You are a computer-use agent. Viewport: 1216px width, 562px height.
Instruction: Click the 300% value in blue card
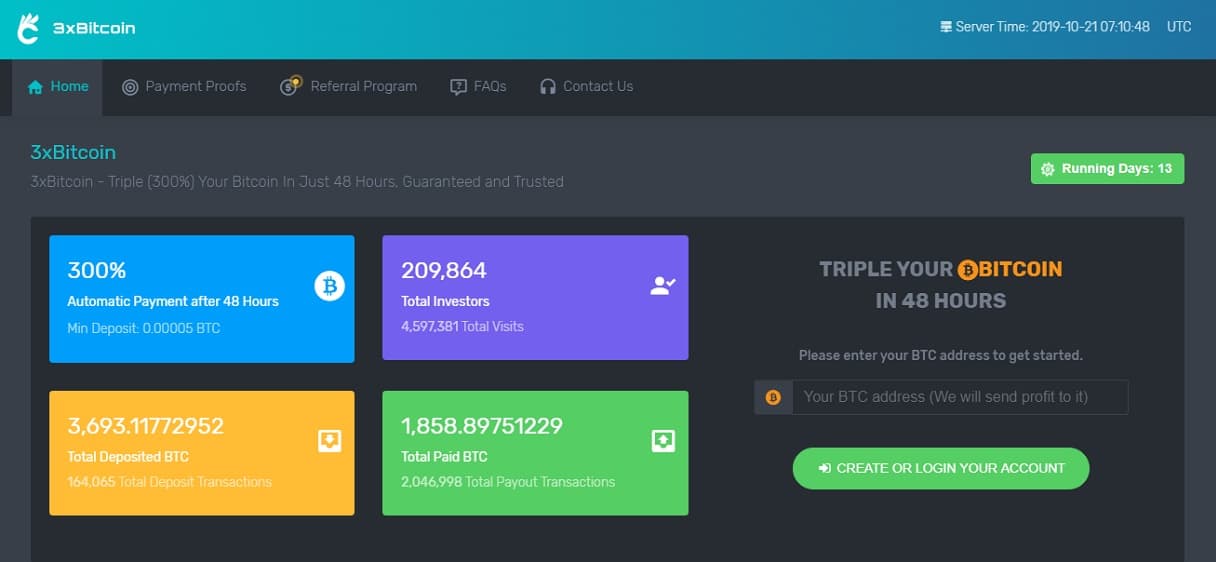[97, 270]
